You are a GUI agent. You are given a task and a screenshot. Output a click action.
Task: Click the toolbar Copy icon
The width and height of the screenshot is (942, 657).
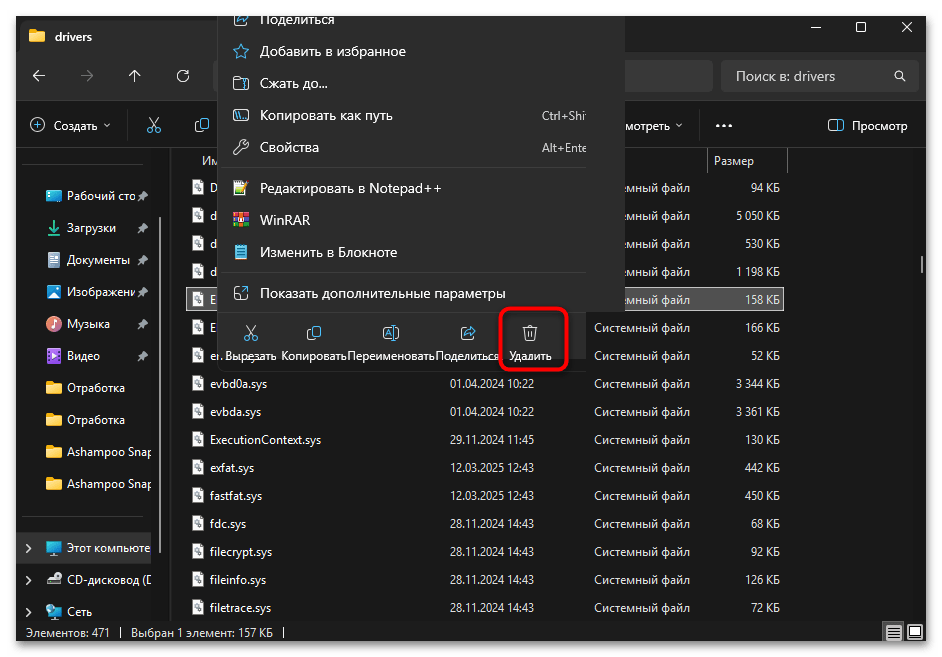tap(202, 125)
